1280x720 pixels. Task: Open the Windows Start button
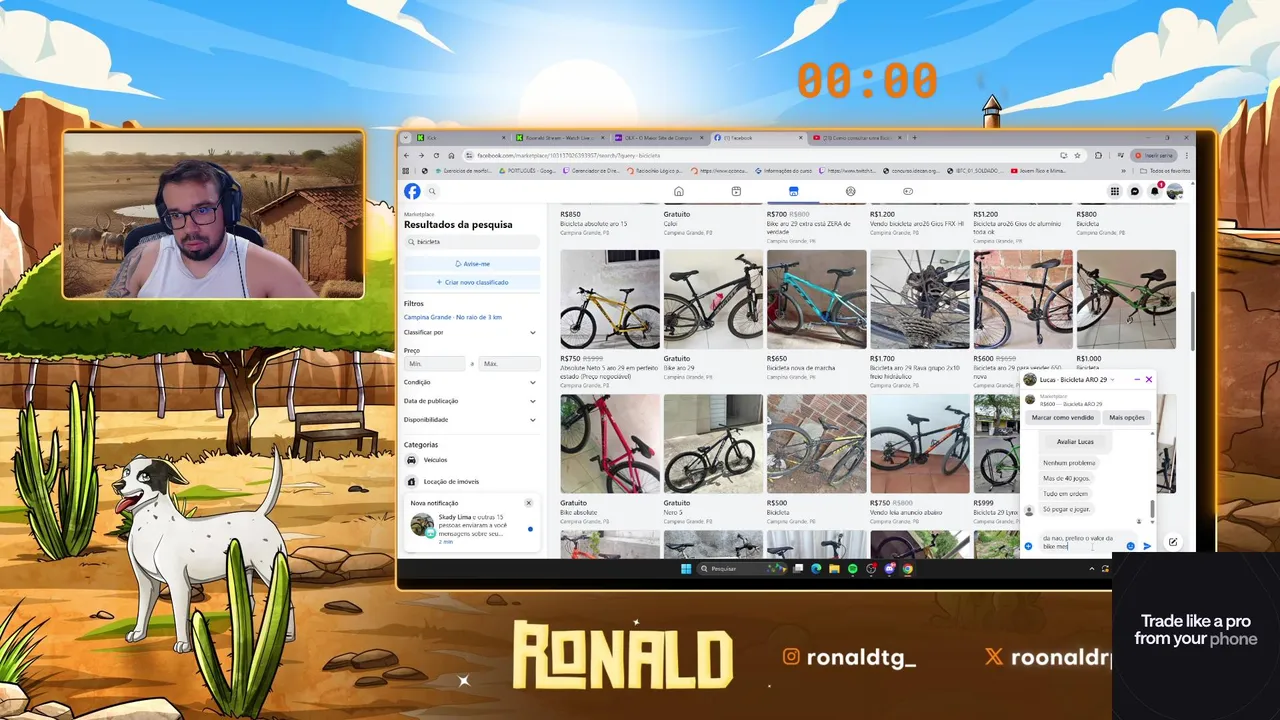686,568
